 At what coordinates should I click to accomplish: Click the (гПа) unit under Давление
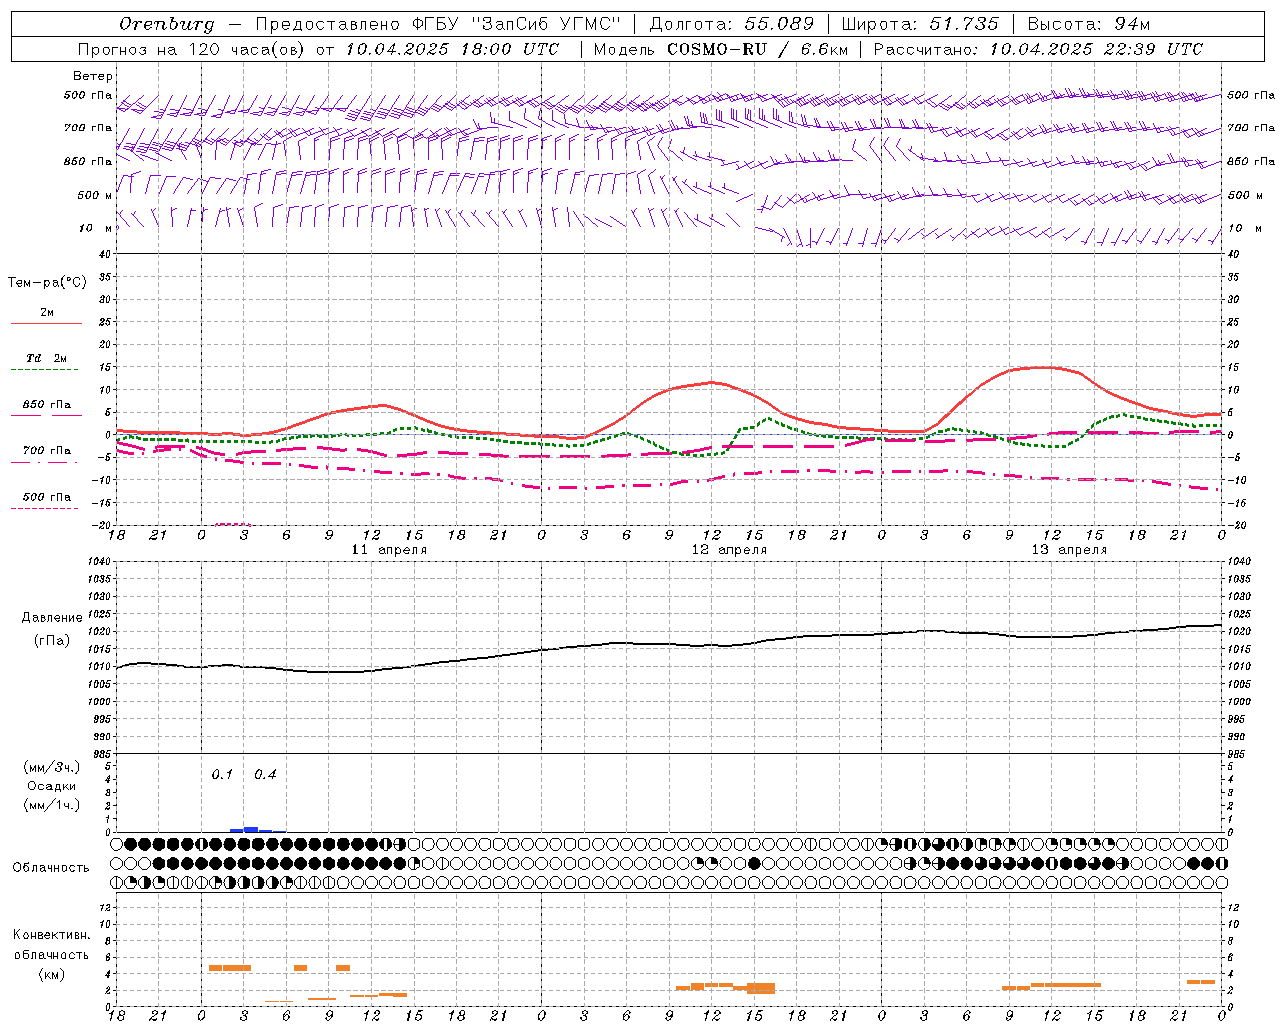pyautogui.click(x=52, y=640)
